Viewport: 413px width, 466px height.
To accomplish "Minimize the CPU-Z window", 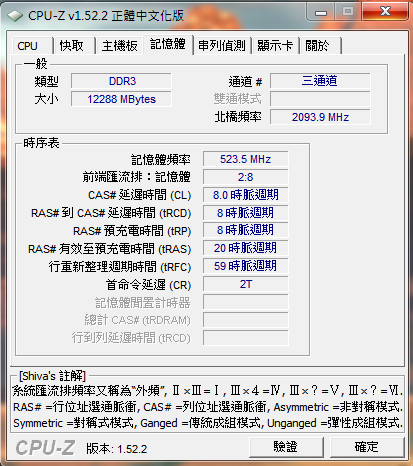I will pyautogui.click(x=321, y=13).
